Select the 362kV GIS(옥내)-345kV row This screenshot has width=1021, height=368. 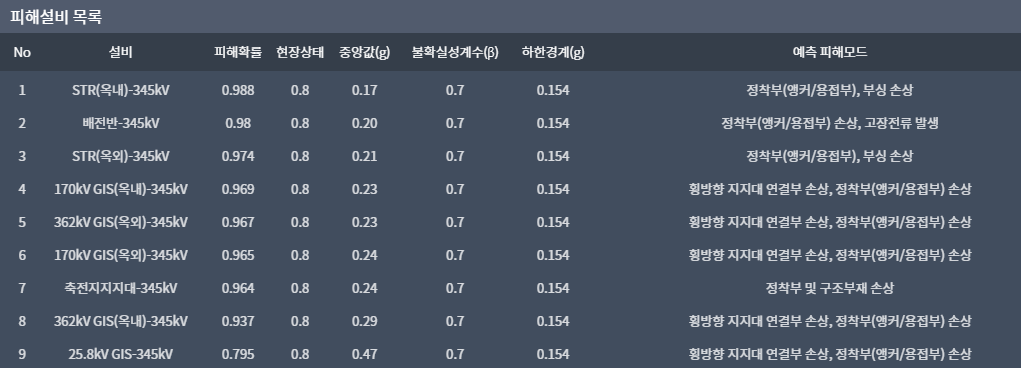(x=510, y=321)
